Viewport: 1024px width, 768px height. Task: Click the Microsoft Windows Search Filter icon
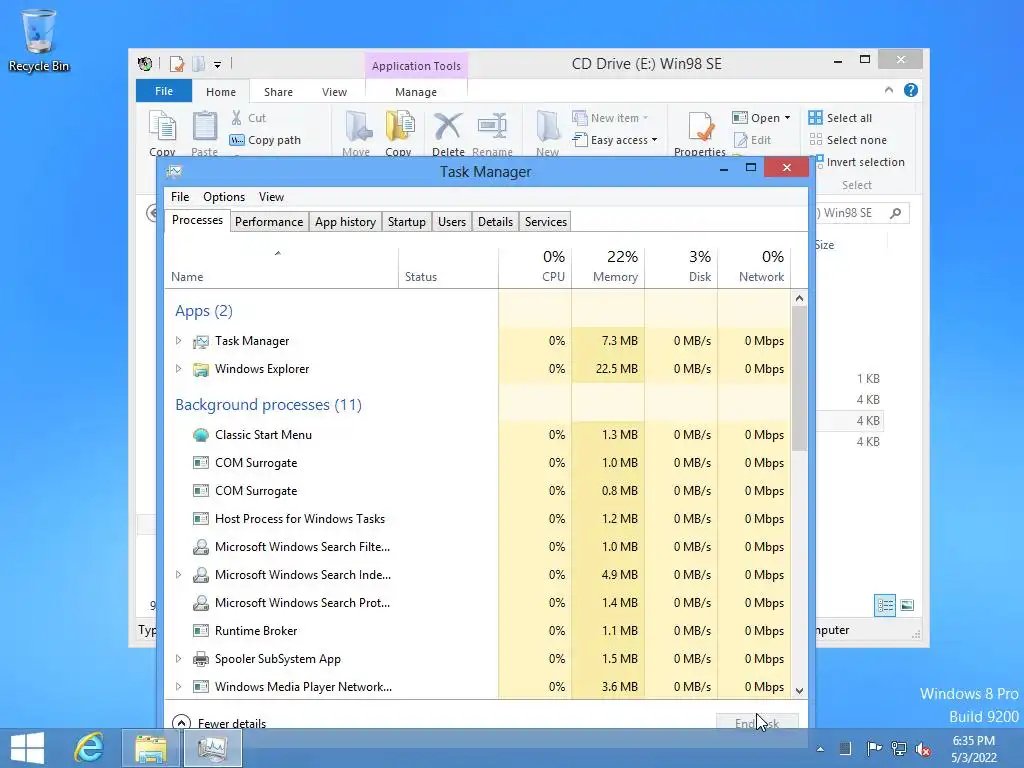click(x=200, y=547)
